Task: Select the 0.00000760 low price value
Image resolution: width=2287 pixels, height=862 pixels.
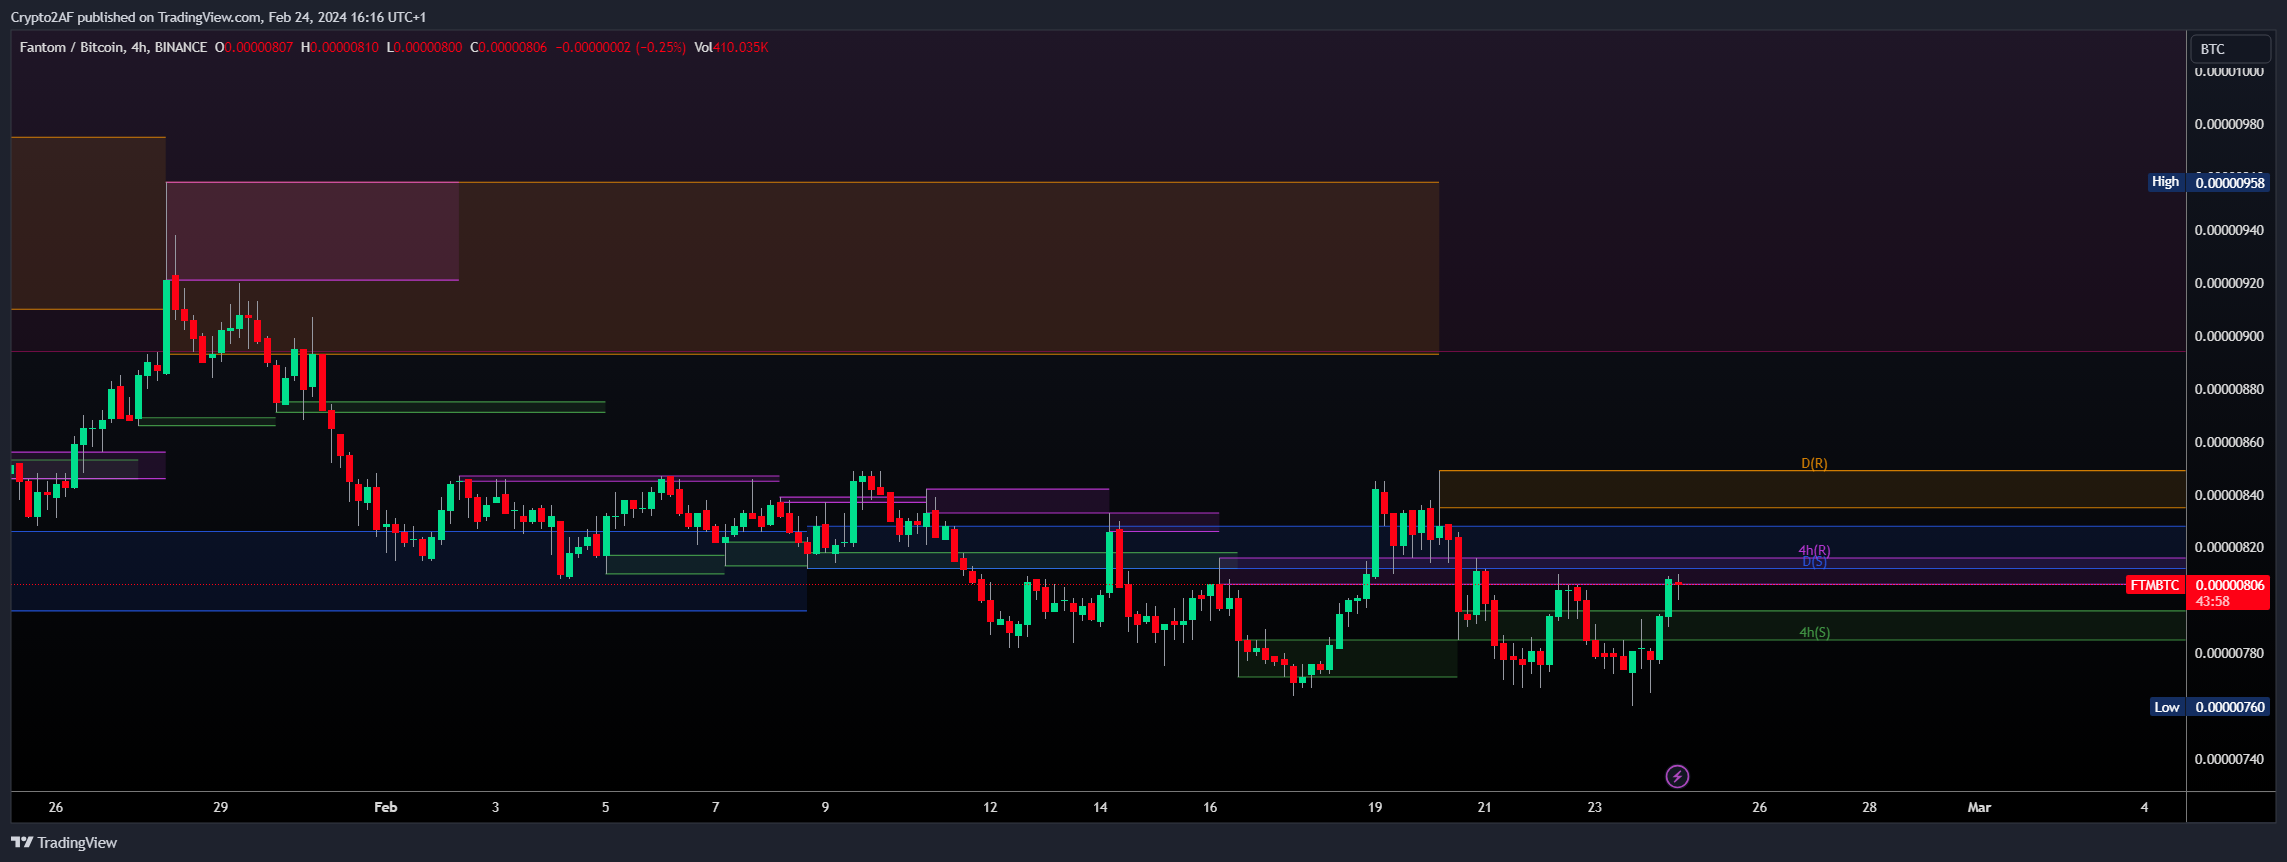Action: click(x=2229, y=707)
